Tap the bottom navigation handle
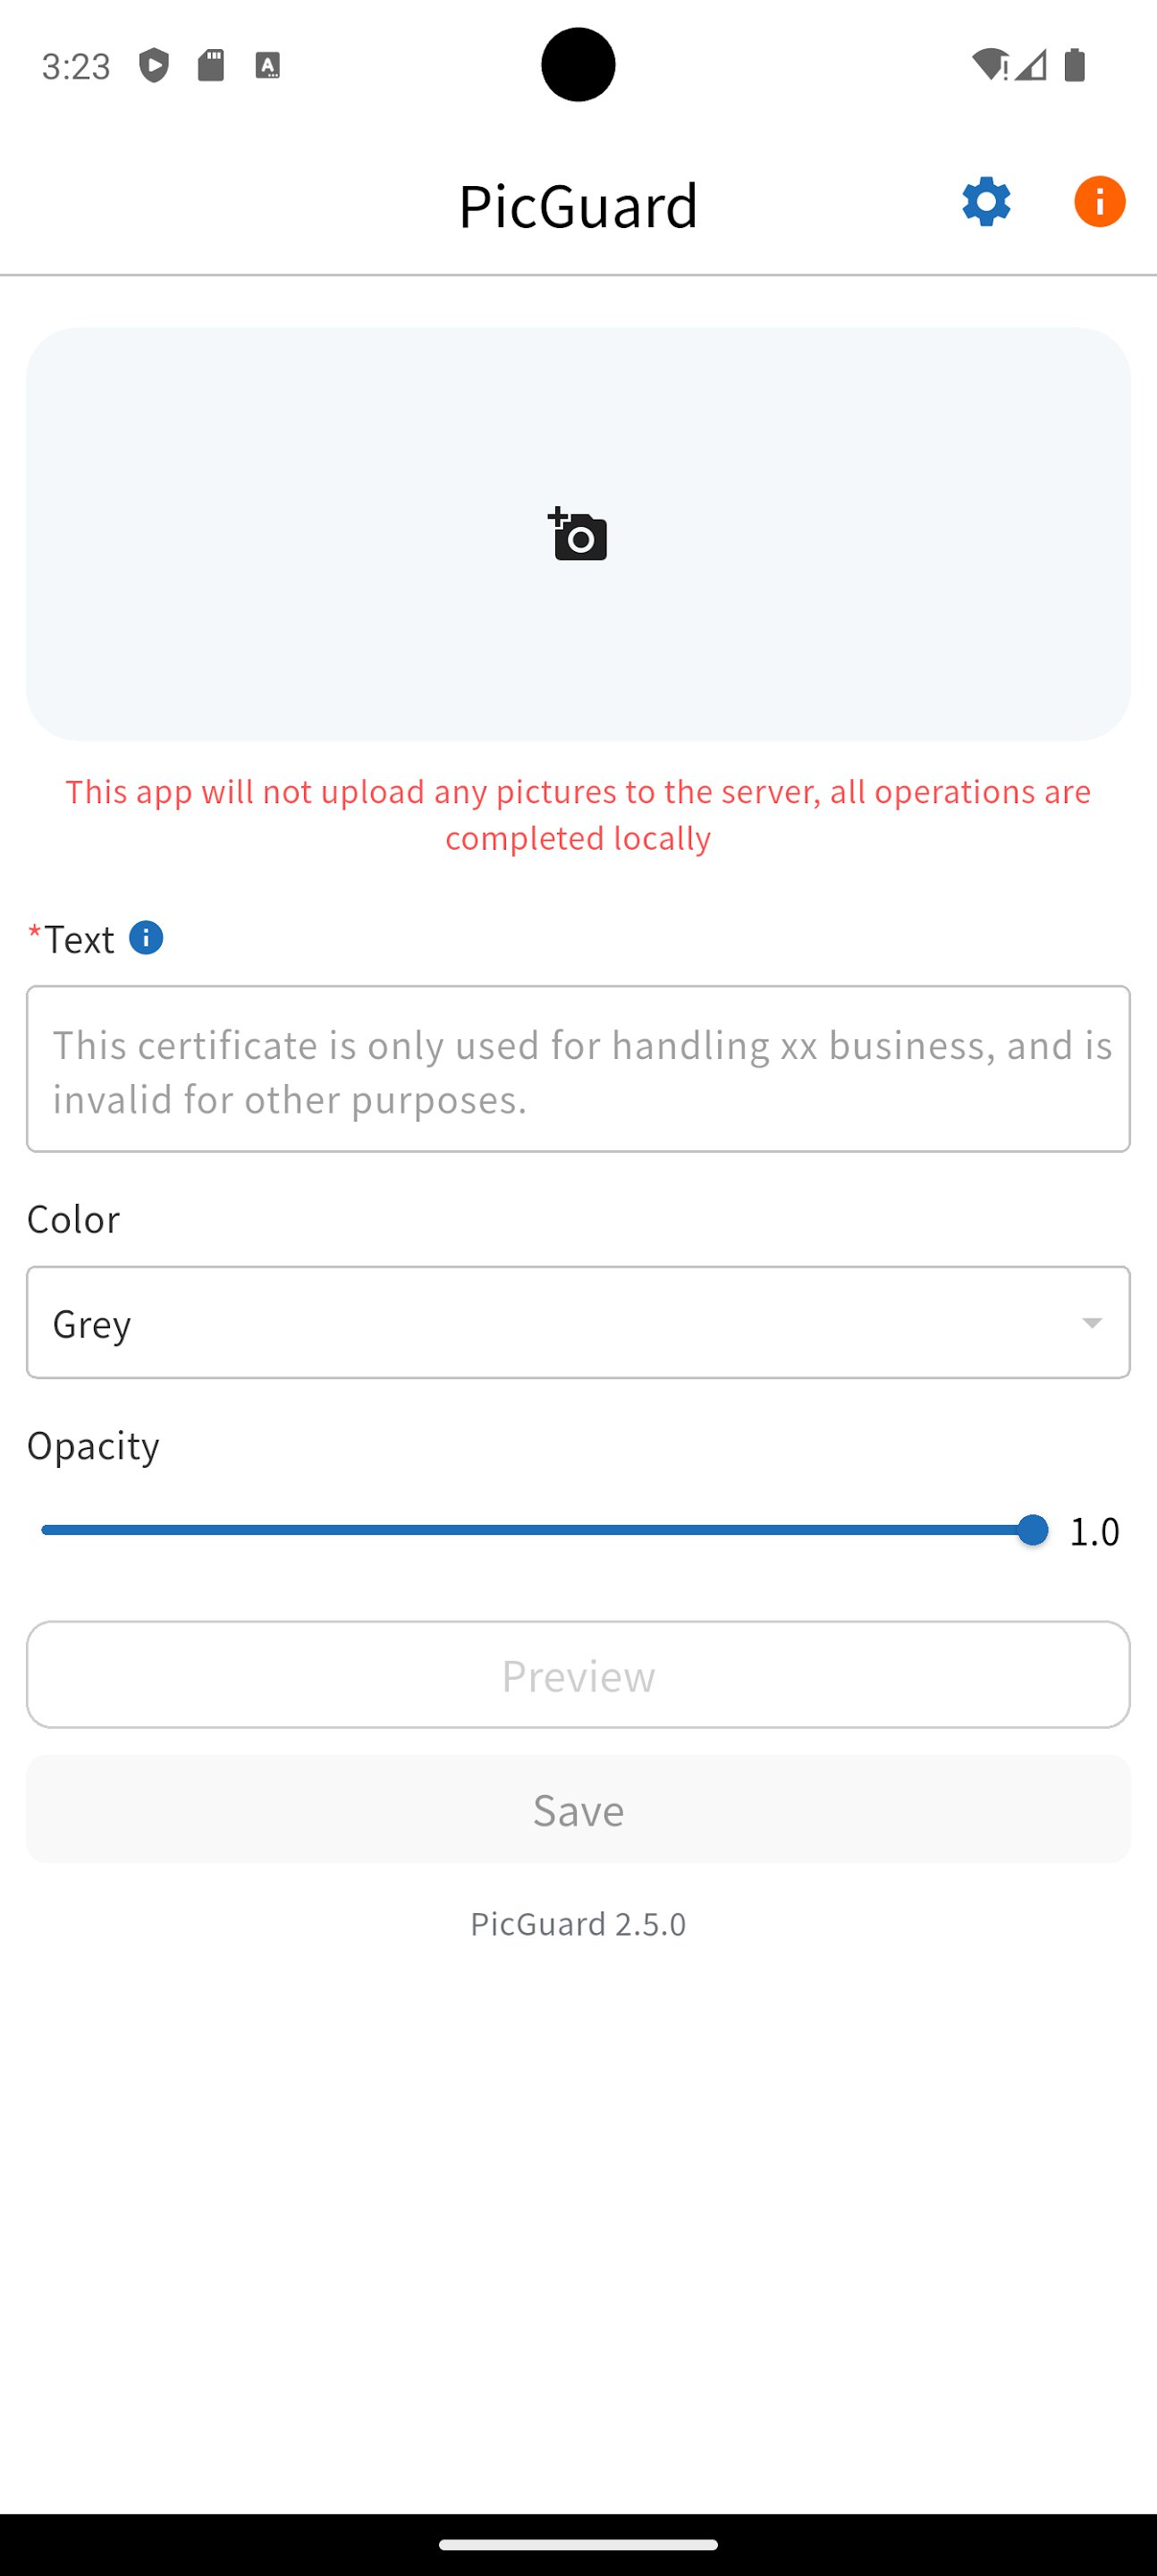Image resolution: width=1157 pixels, height=2576 pixels. click(x=578, y=2544)
